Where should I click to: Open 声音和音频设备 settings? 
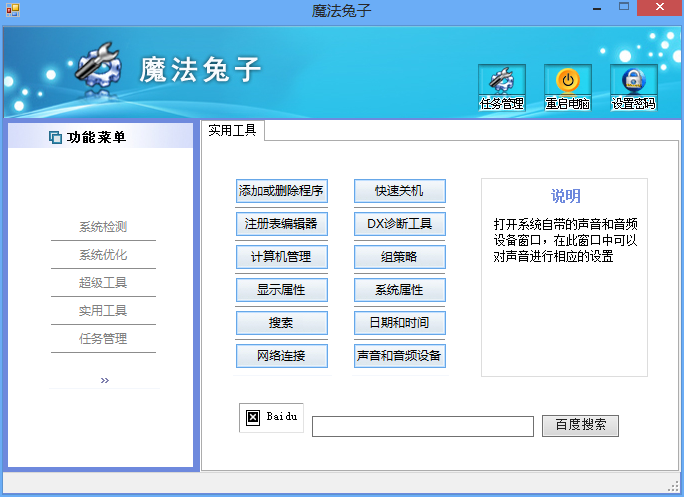click(x=400, y=356)
